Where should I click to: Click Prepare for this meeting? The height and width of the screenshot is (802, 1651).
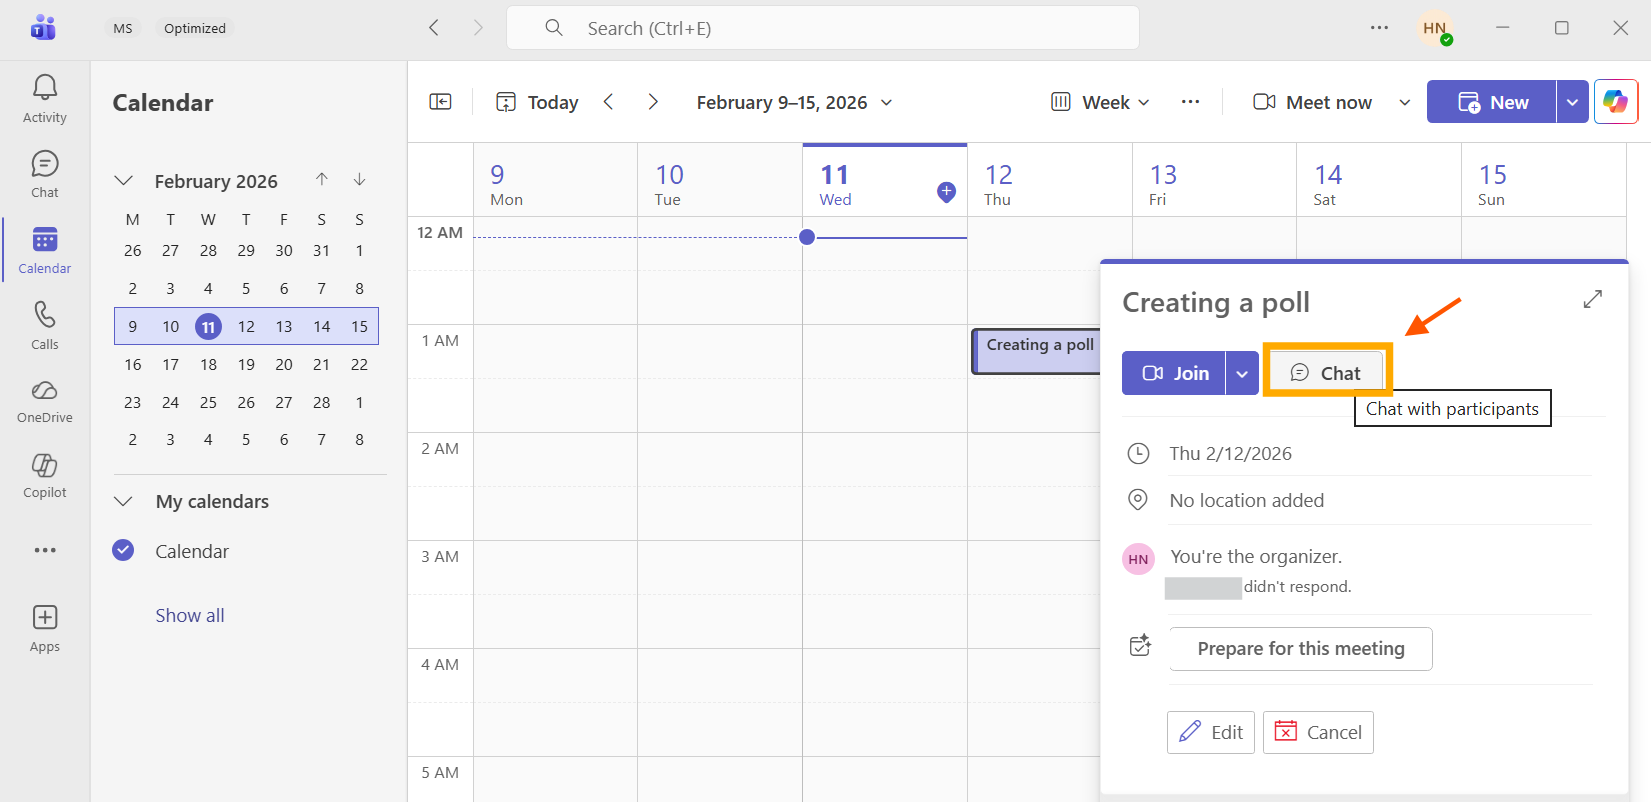coord(1300,649)
